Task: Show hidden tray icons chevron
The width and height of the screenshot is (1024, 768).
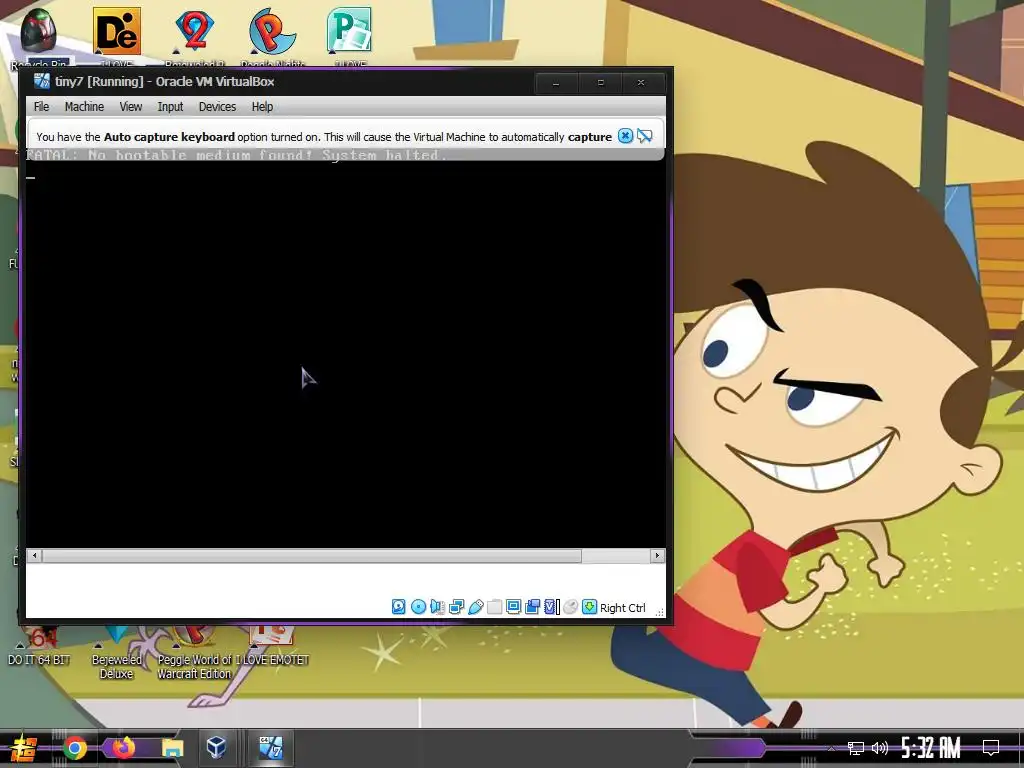Action: (x=831, y=748)
